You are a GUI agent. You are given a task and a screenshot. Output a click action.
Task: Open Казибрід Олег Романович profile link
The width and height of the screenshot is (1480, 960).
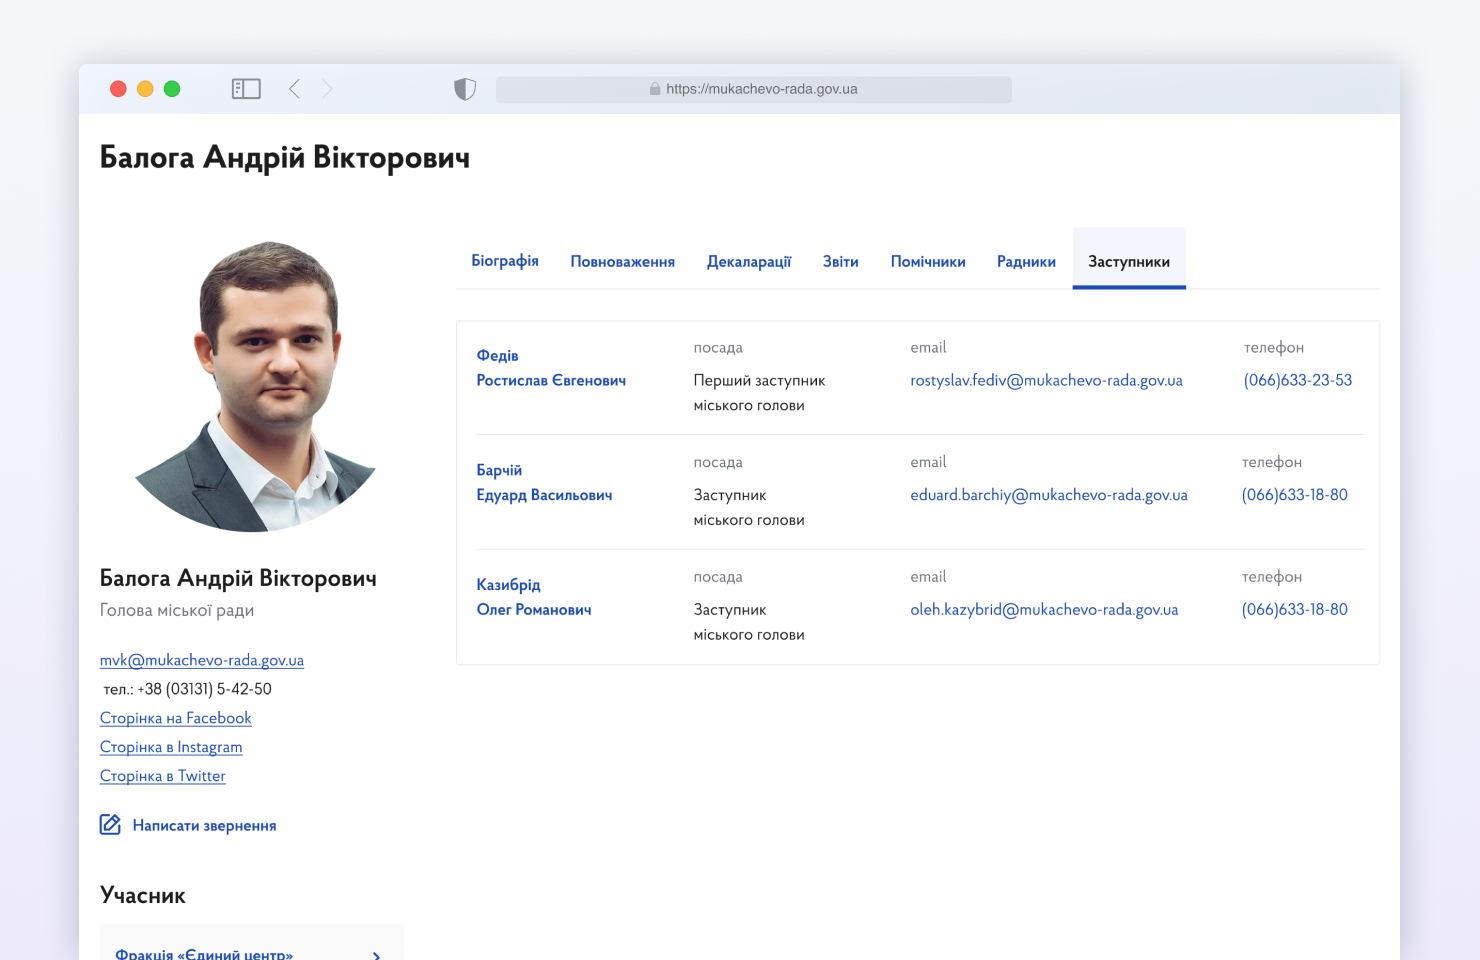pyautogui.click(x=534, y=597)
